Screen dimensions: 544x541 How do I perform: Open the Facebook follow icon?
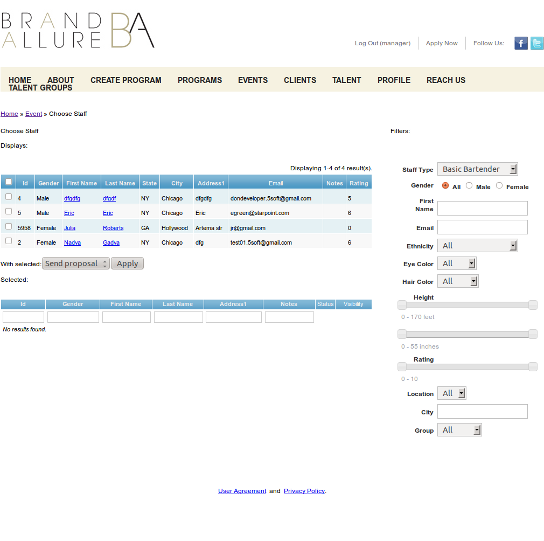[521, 43]
